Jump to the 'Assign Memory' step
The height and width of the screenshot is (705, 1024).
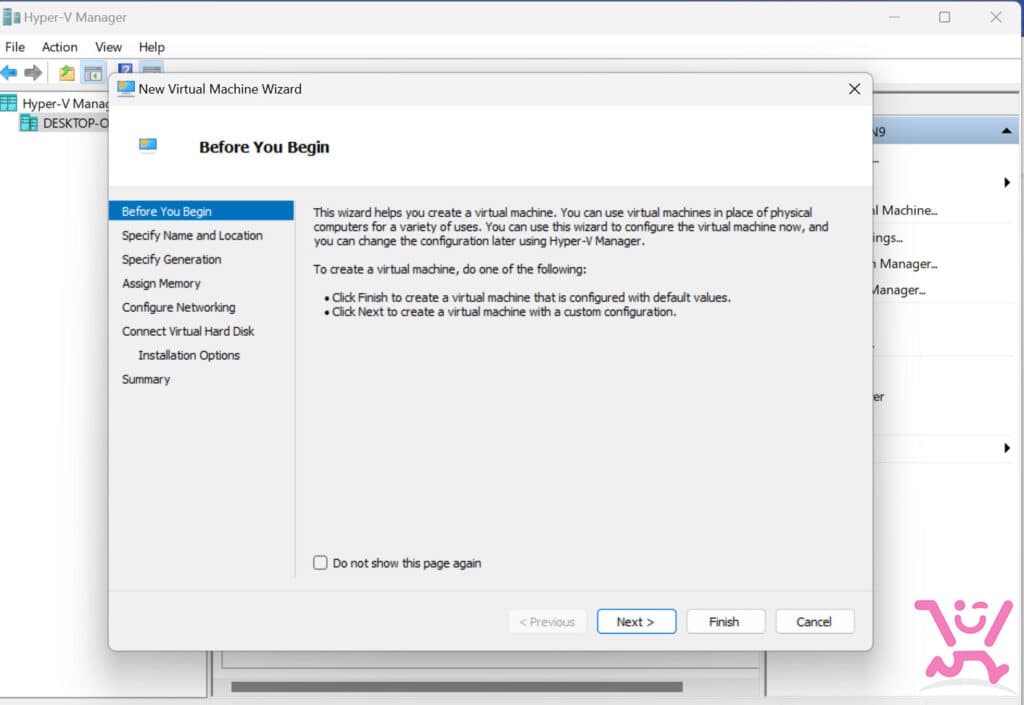click(161, 283)
